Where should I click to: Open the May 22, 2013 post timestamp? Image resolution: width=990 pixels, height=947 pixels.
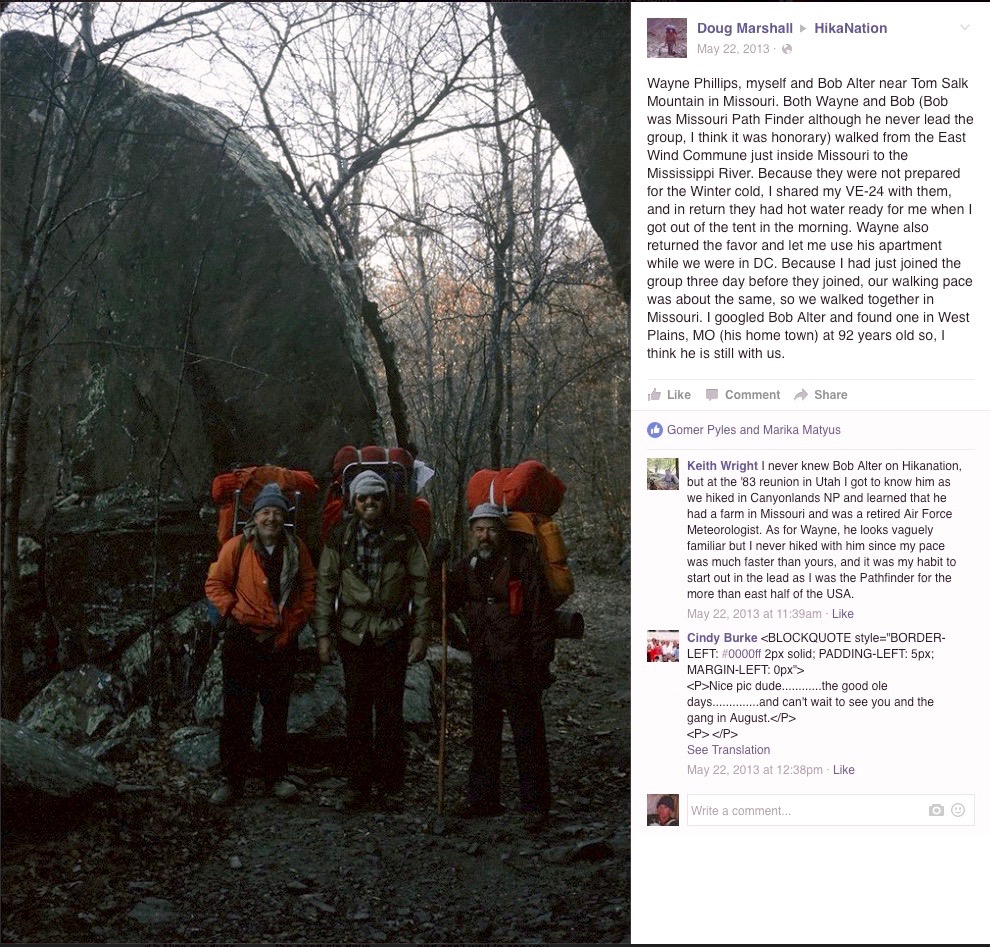tap(733, 49)
